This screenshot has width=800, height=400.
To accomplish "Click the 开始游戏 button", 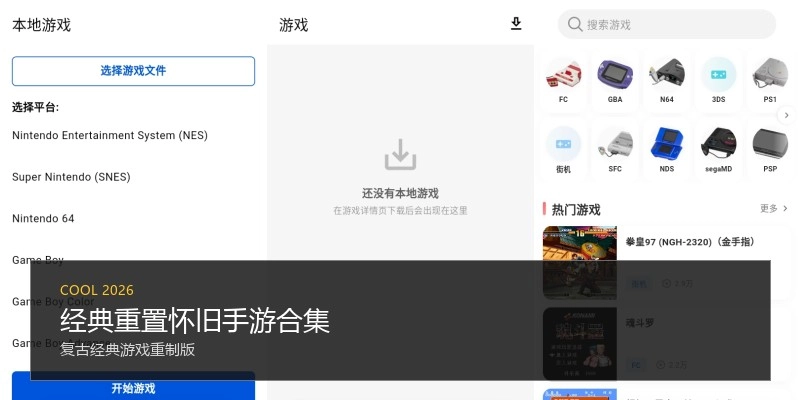I will click(x=133, y=388).
